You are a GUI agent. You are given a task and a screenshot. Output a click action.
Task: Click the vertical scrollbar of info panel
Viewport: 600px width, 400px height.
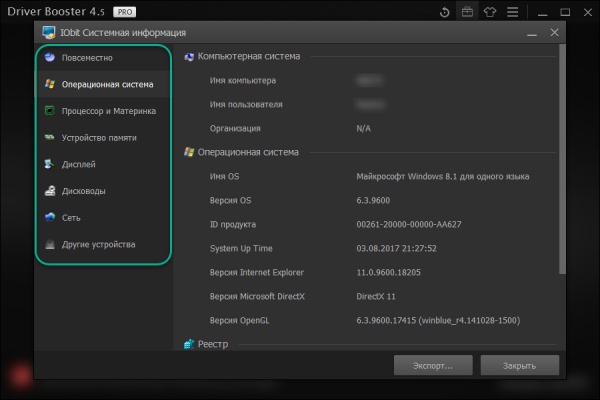(562, 159)
